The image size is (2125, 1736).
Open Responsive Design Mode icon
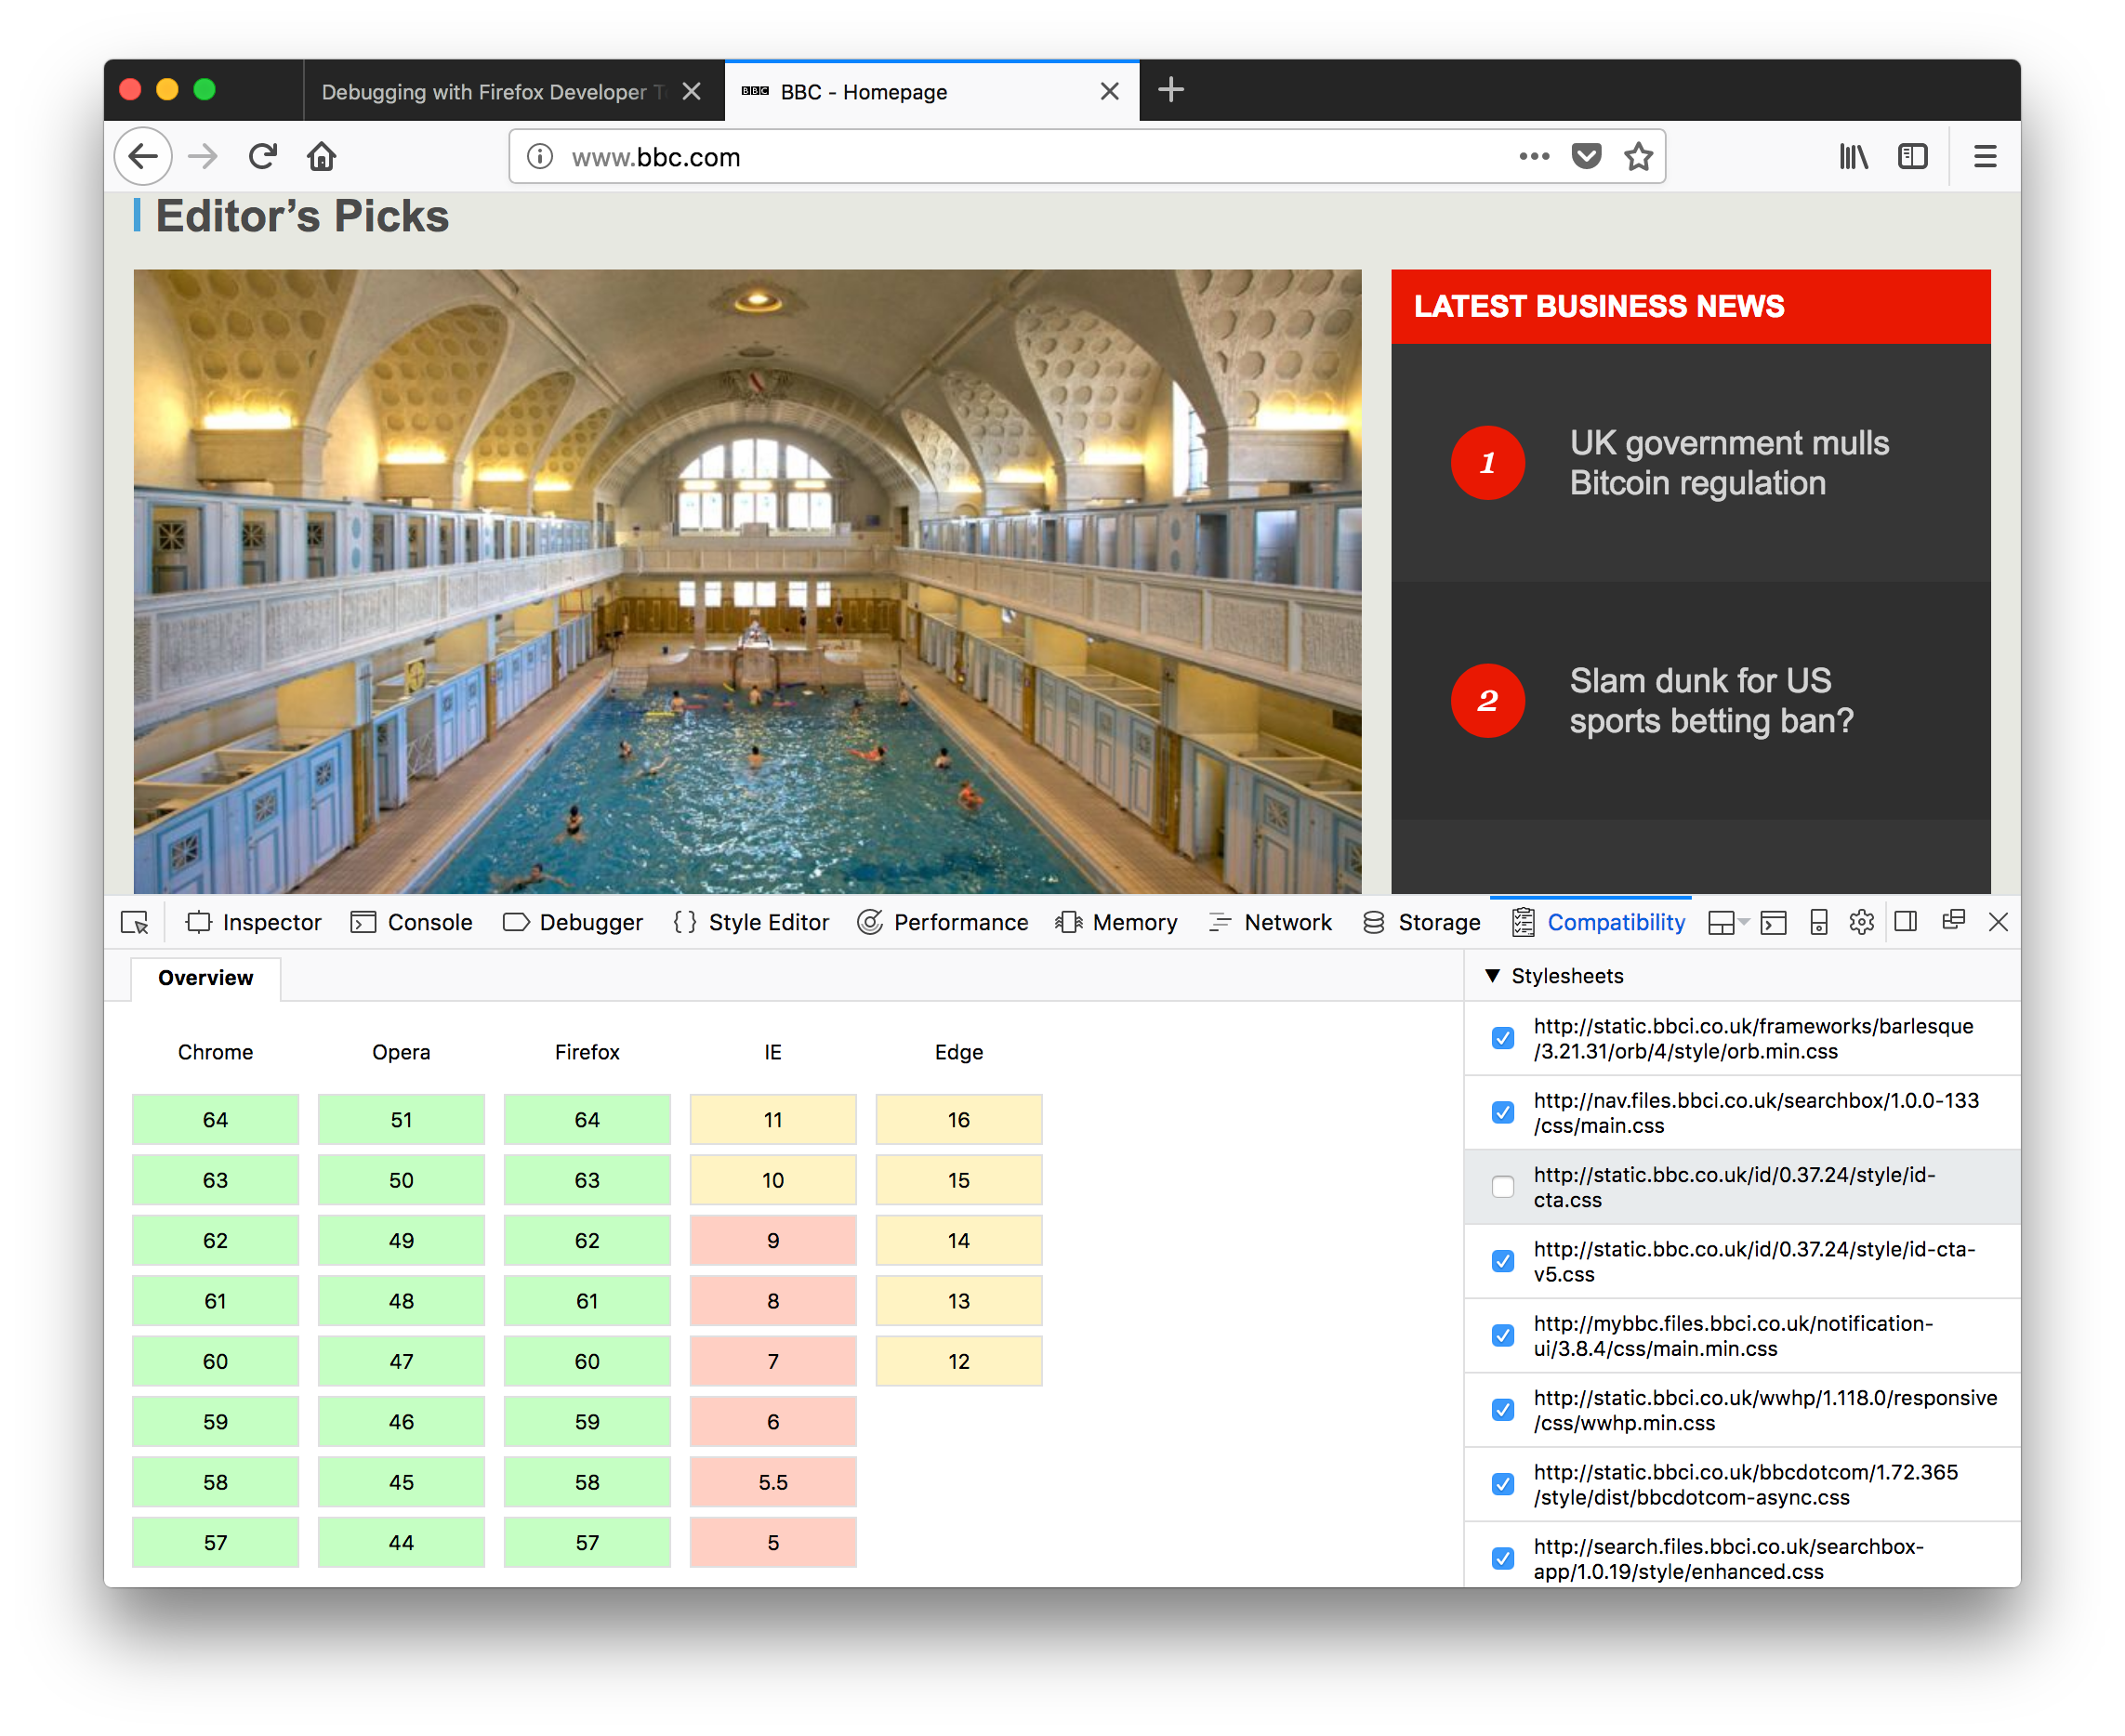(x=1818, y=922)
